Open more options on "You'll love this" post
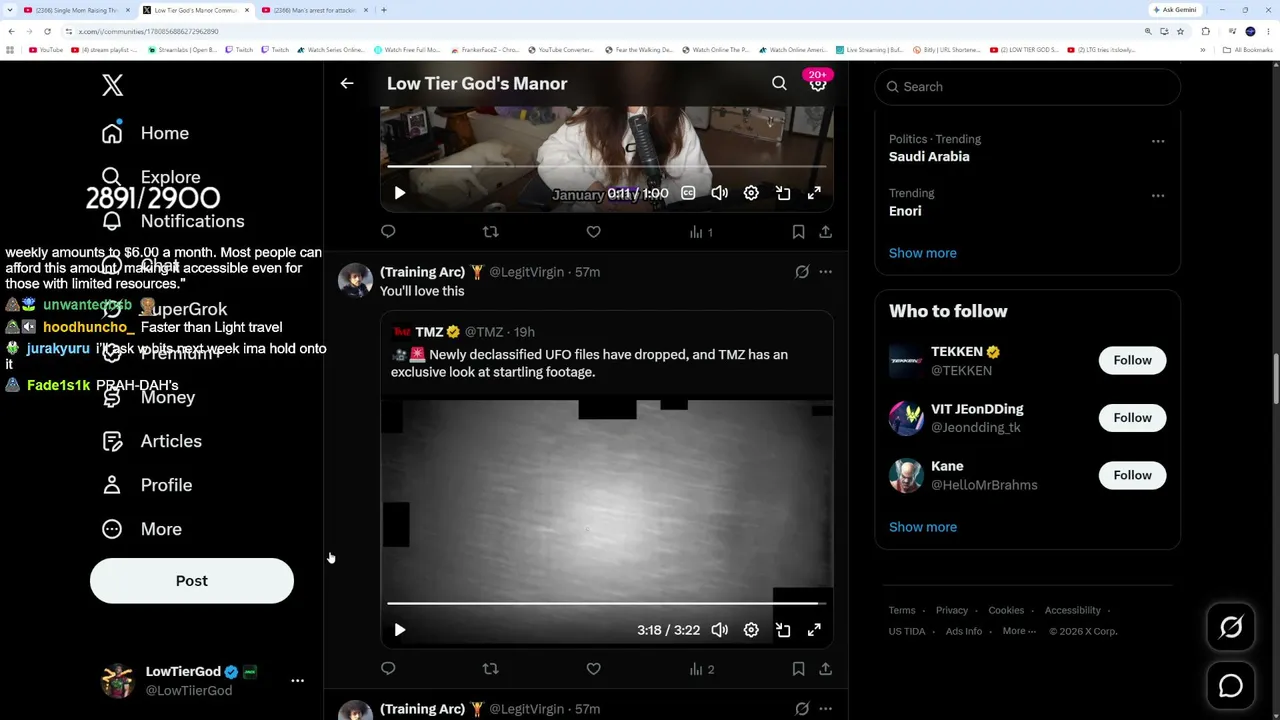 [x=825, y=272]
